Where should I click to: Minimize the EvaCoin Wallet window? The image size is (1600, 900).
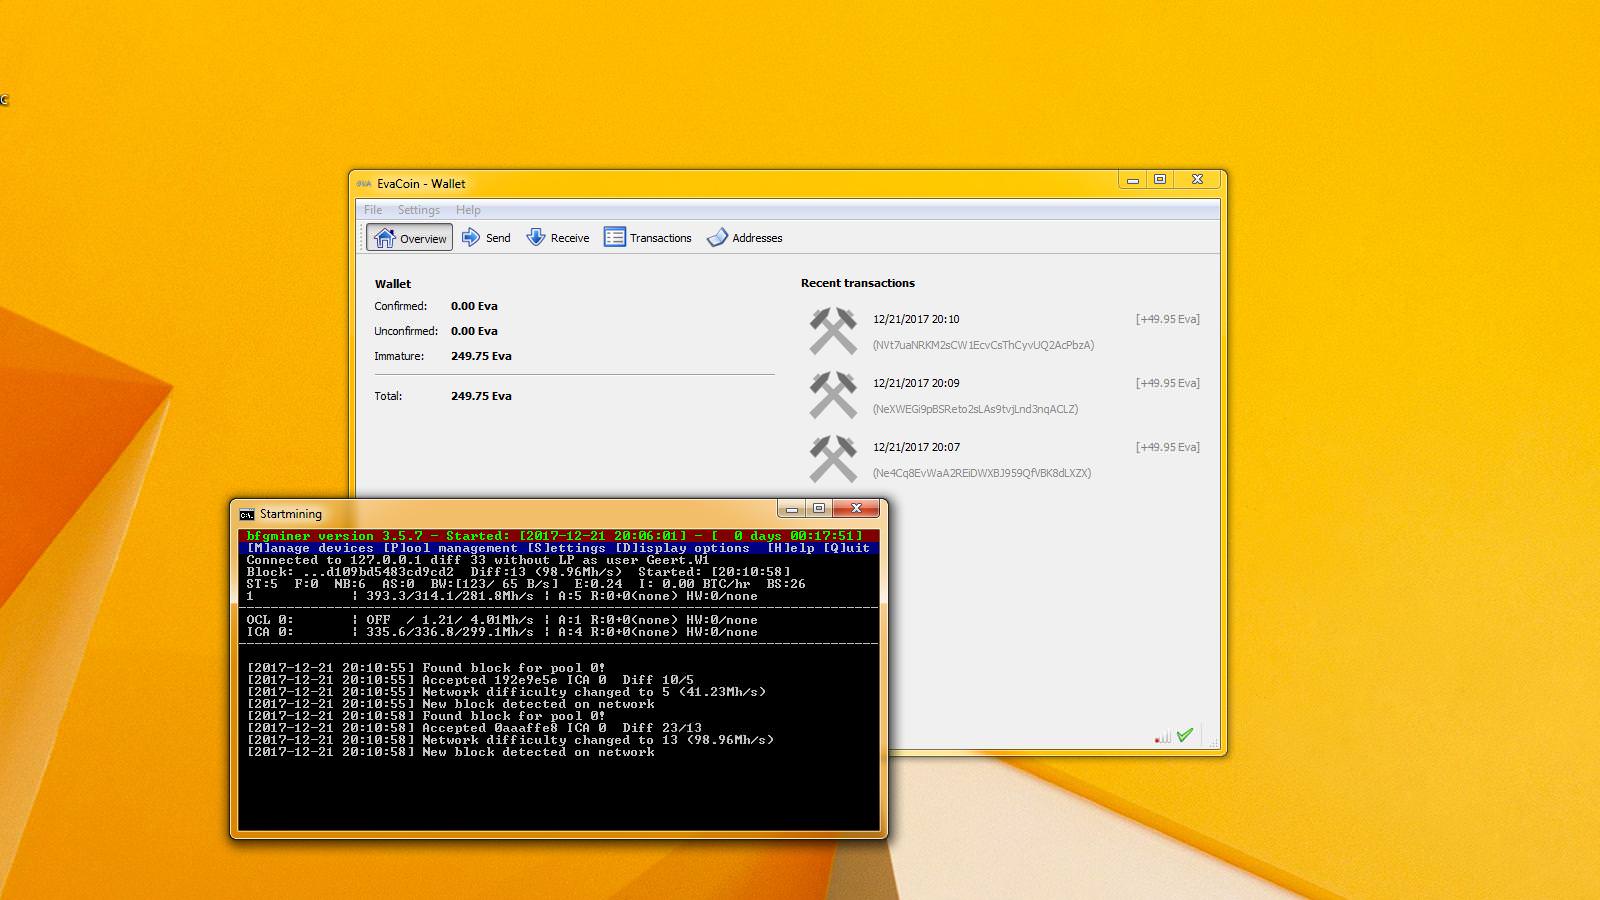tap(1133, 180)
